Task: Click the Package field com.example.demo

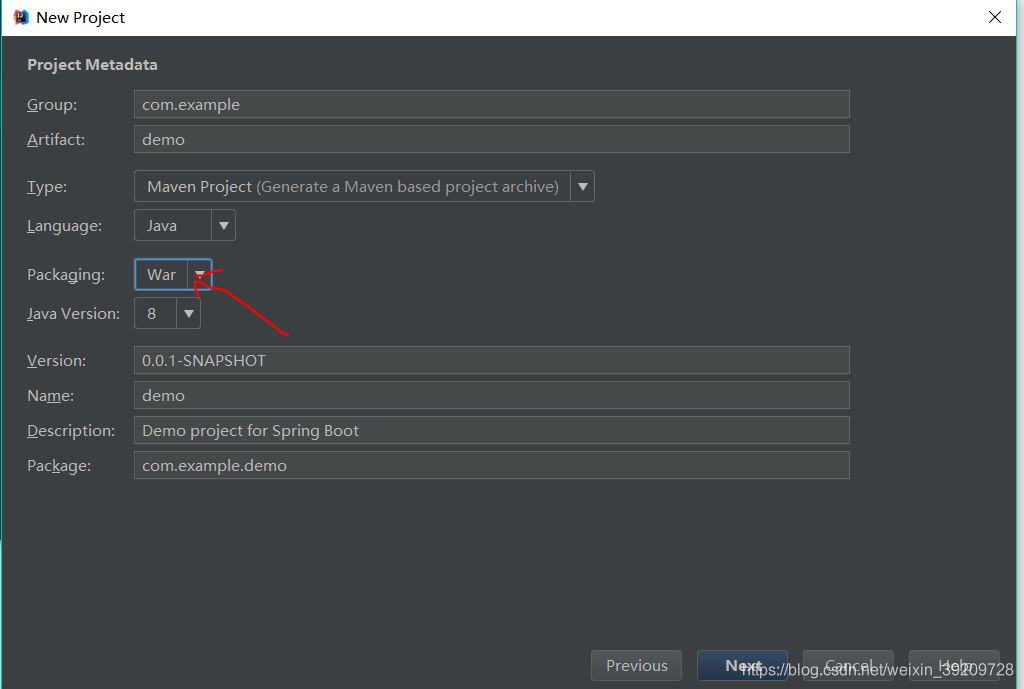Action: point(491,465)
